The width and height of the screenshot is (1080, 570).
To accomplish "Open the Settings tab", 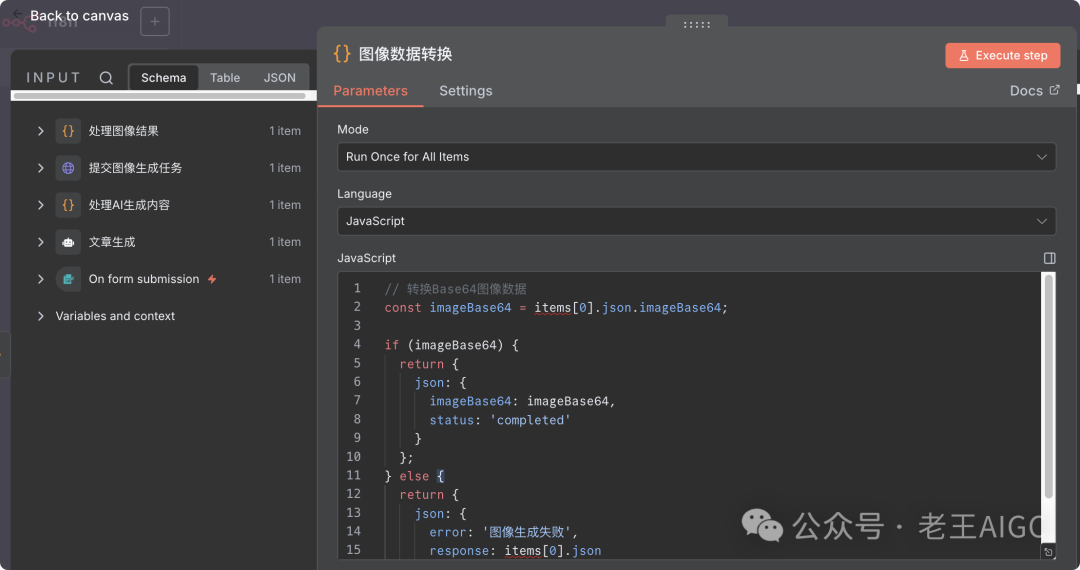I will coord(466,91).
